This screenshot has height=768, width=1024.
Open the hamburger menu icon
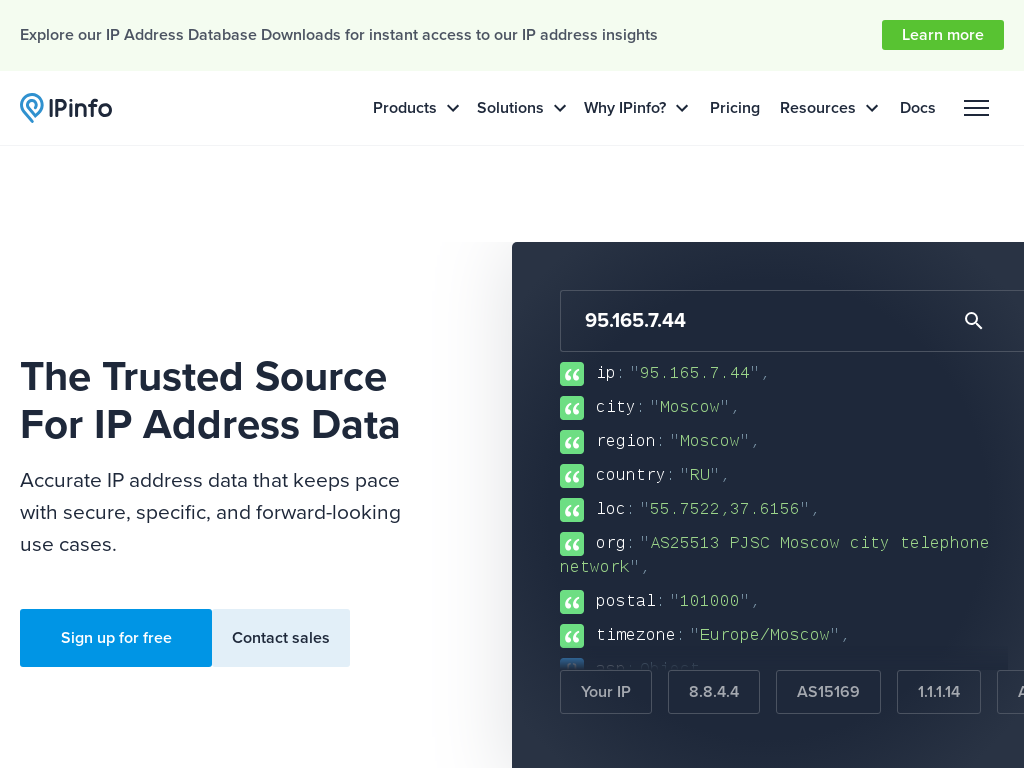coord(976,108)
